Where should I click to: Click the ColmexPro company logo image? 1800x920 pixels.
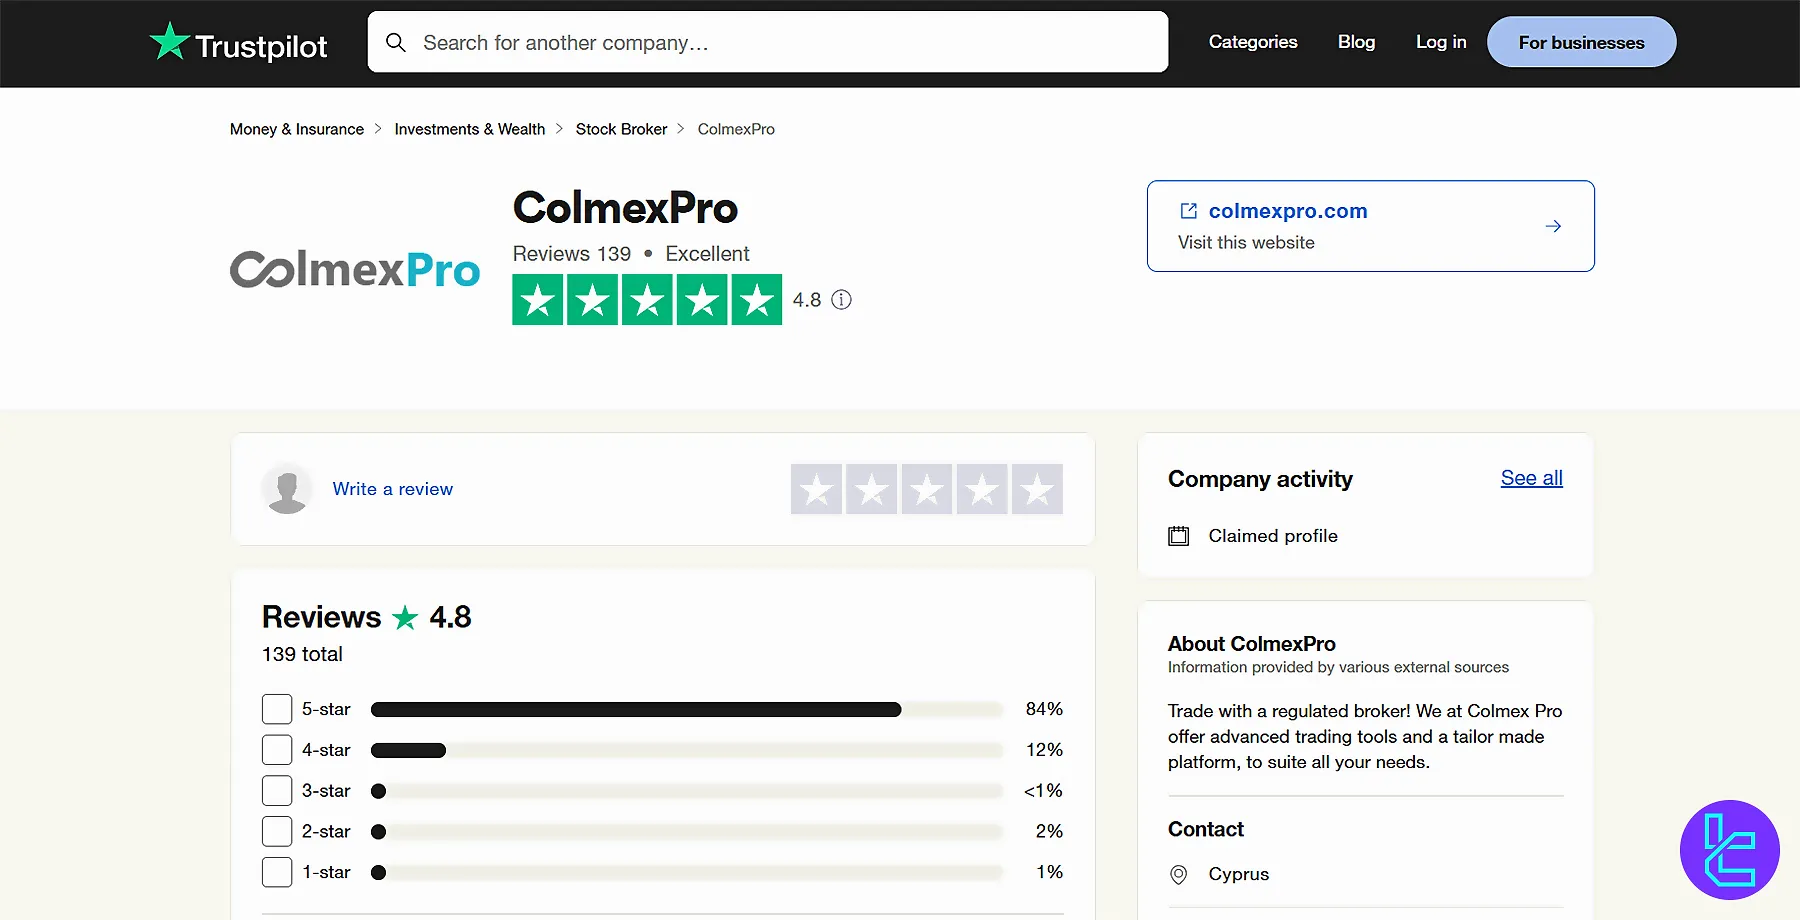coord(355,269)
